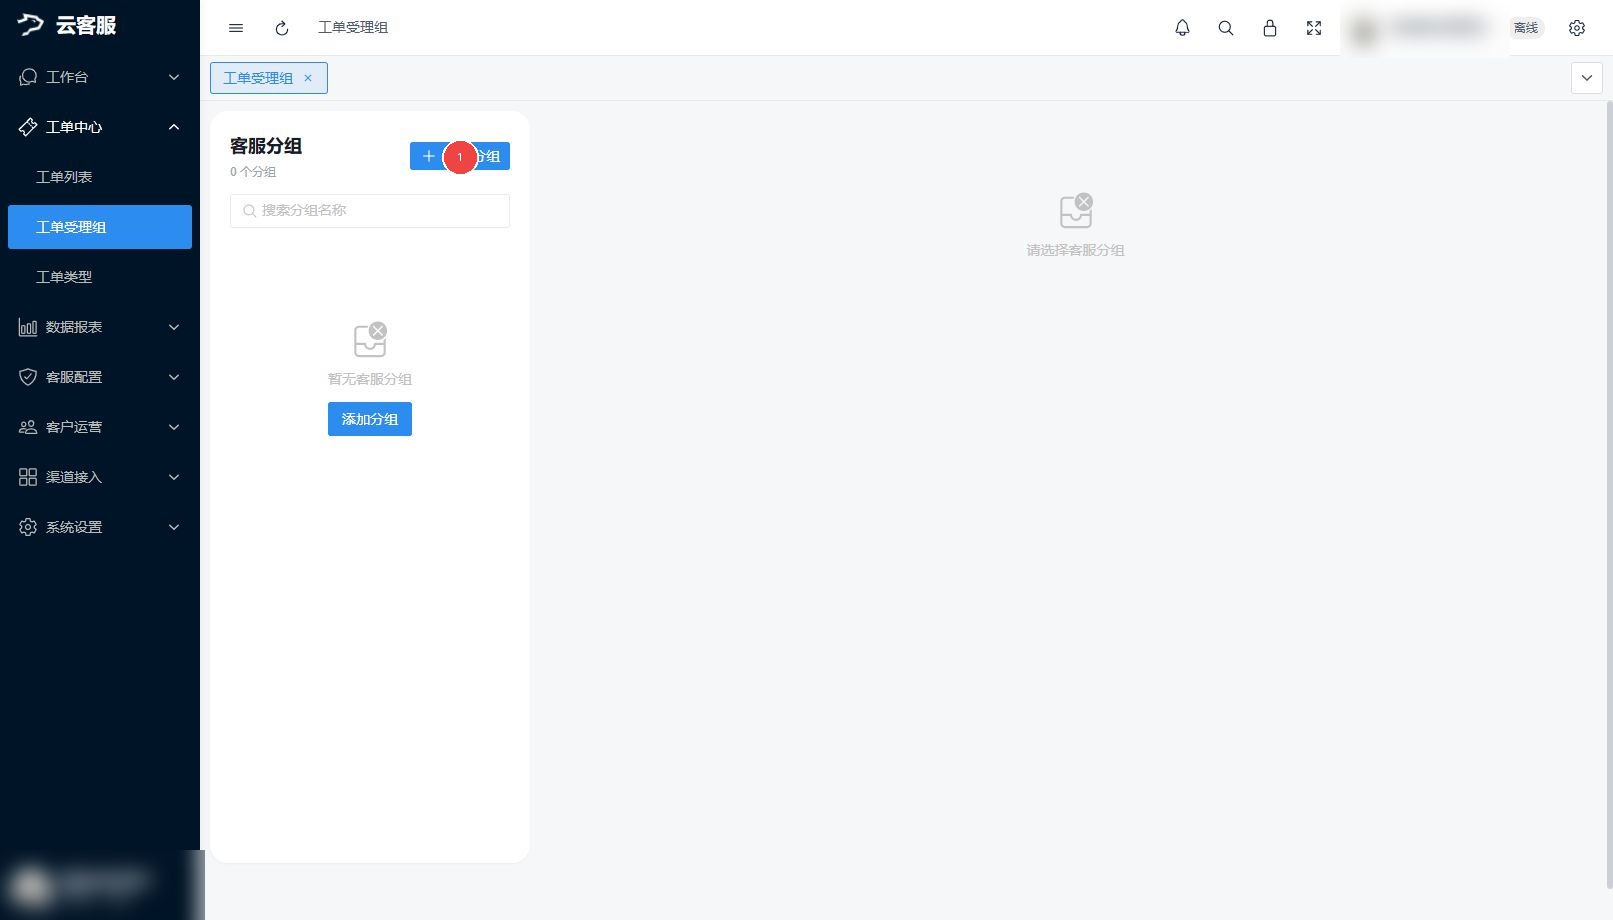The width and height of the screenshot is (1613, 920).
Task: Expand the 客户运营 menu
Action: 100,427
